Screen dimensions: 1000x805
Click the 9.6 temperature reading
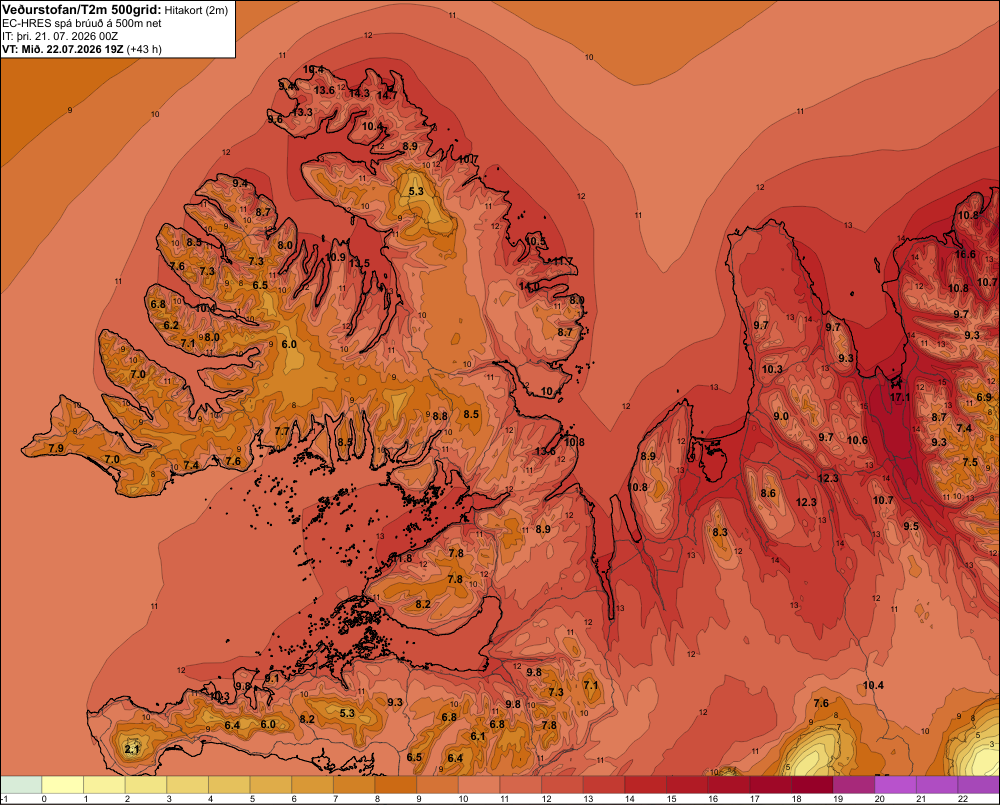point(275,119)
